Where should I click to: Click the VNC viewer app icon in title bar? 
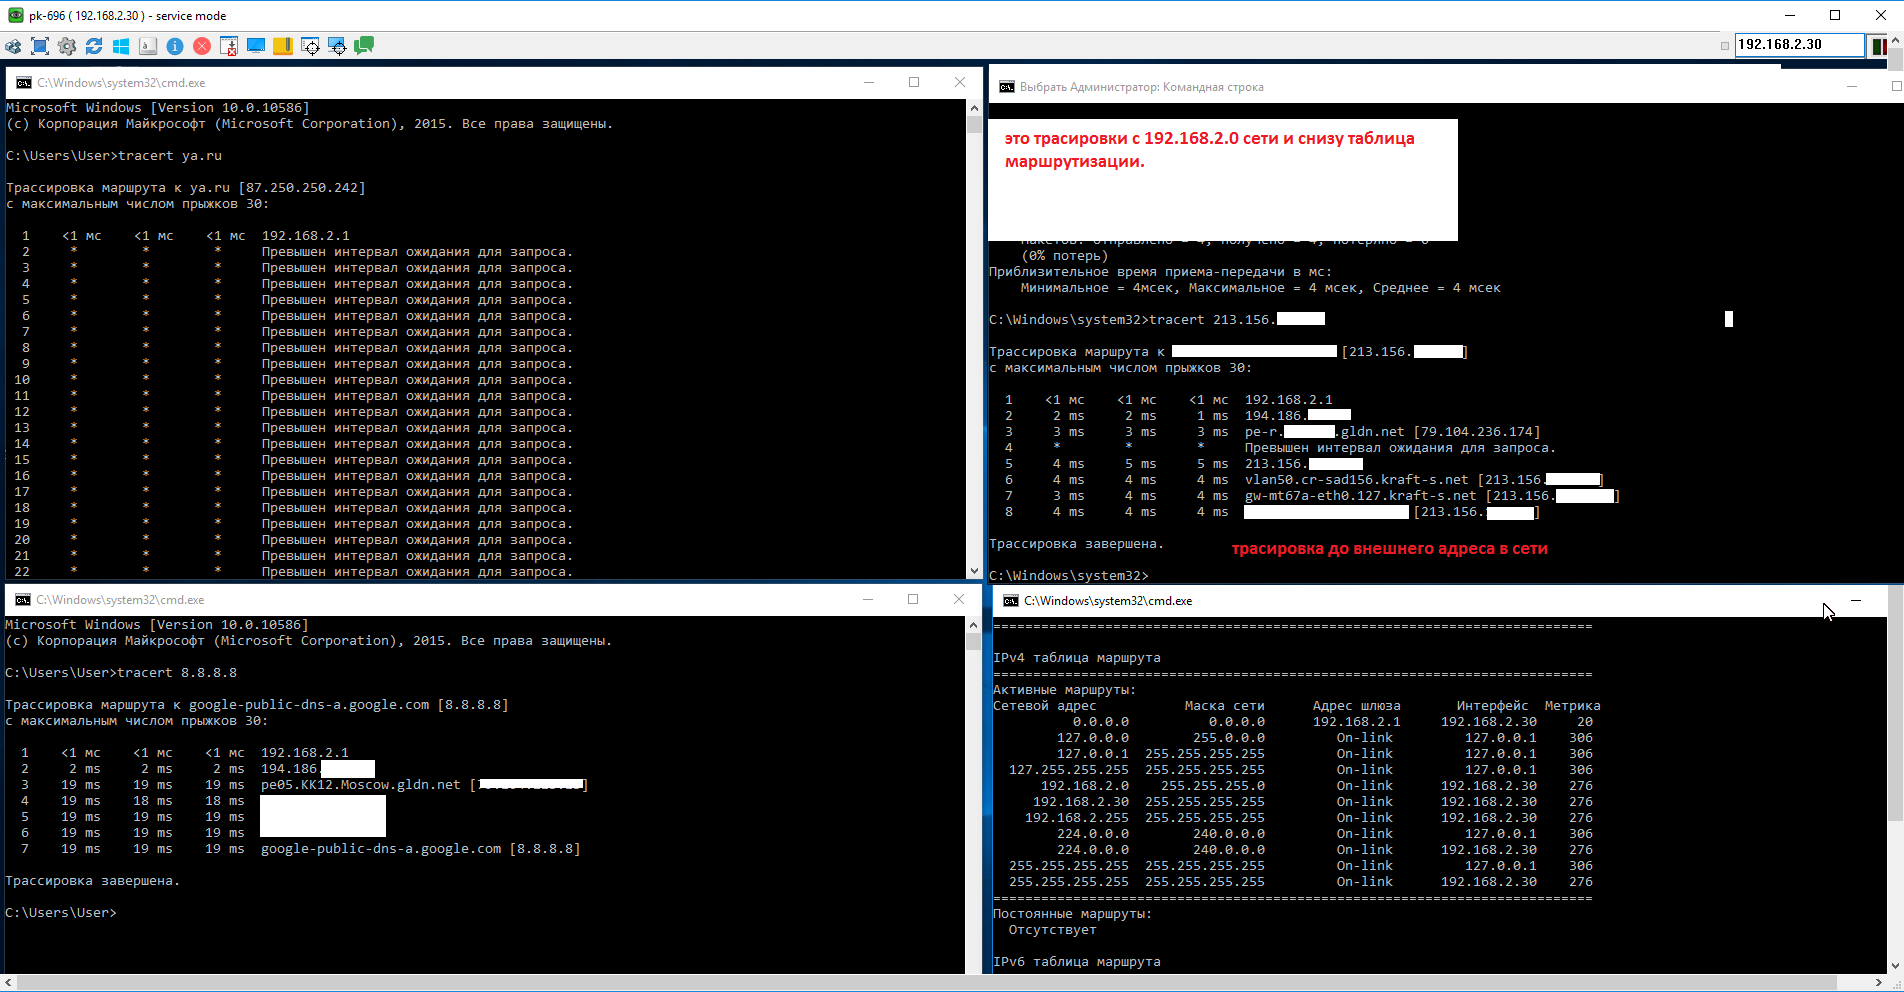pyautogui.click(x=15, y=15)
